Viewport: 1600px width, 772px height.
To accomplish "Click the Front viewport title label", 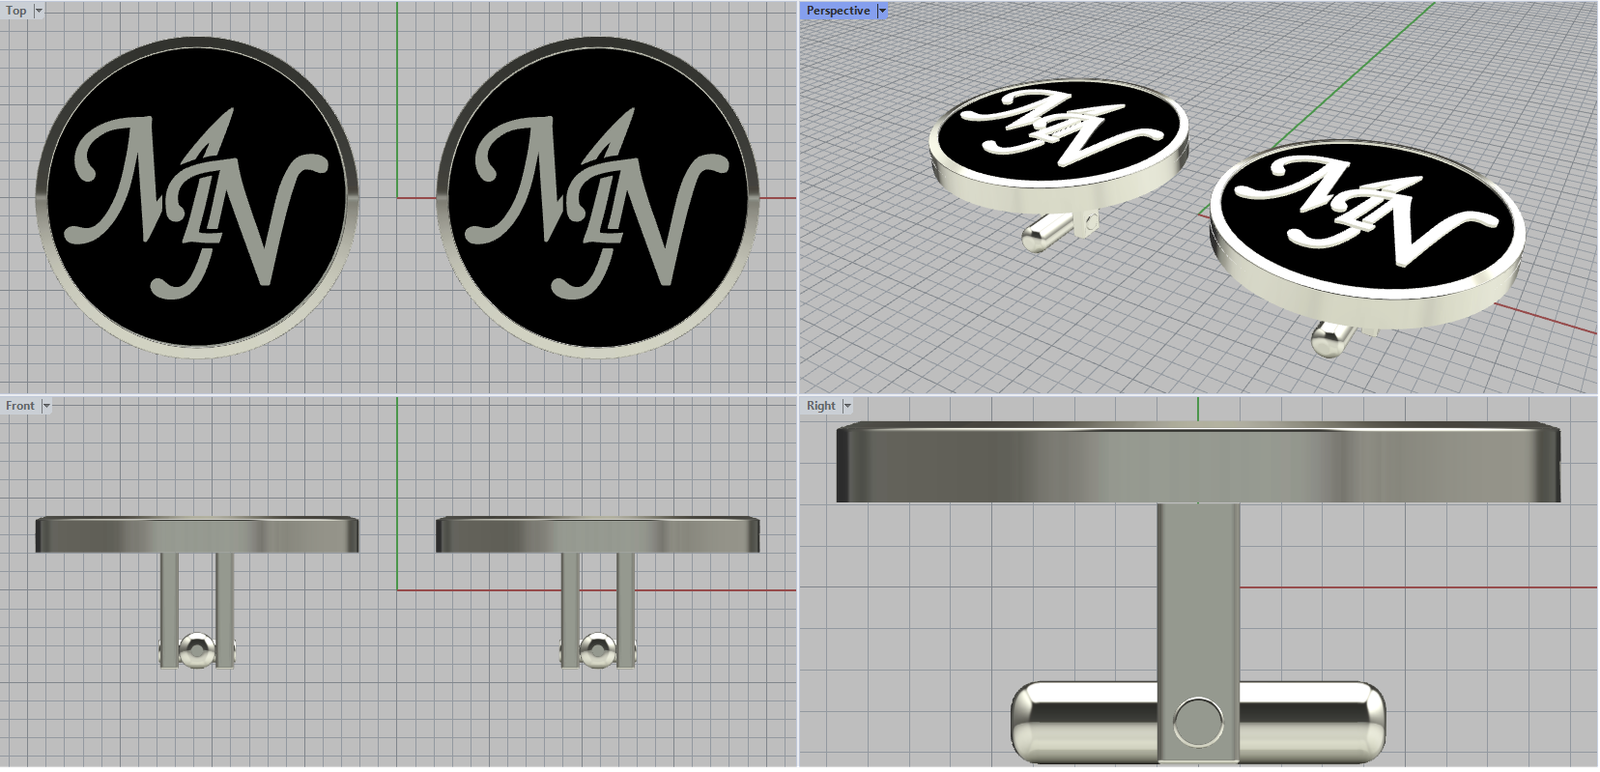I will pyautogui.click(x=19, y=406).
